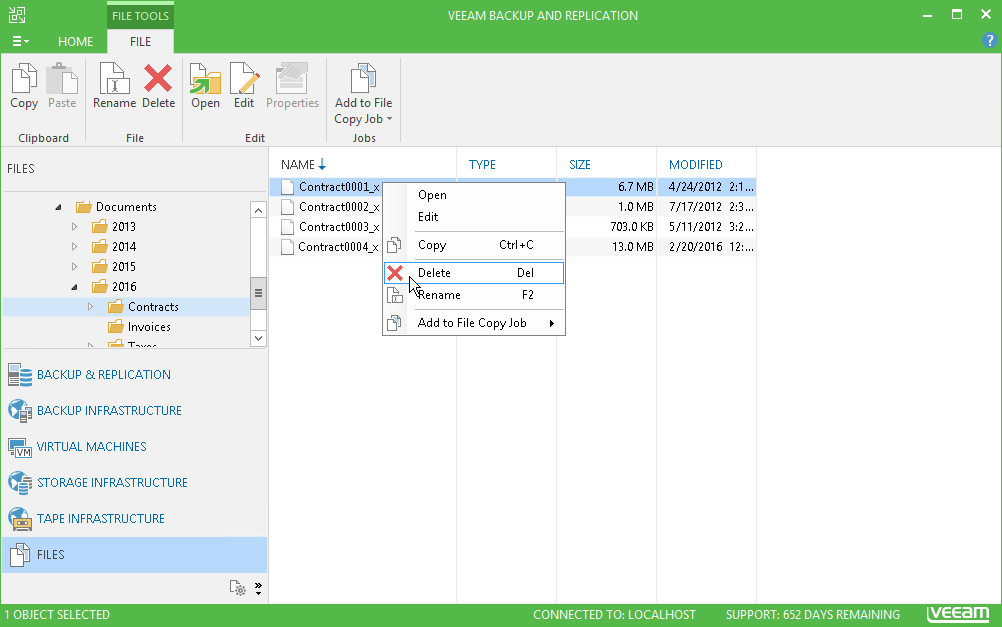Click the 2013 folder icon
Screen dimensions: 1002x627
coord(100,227)
